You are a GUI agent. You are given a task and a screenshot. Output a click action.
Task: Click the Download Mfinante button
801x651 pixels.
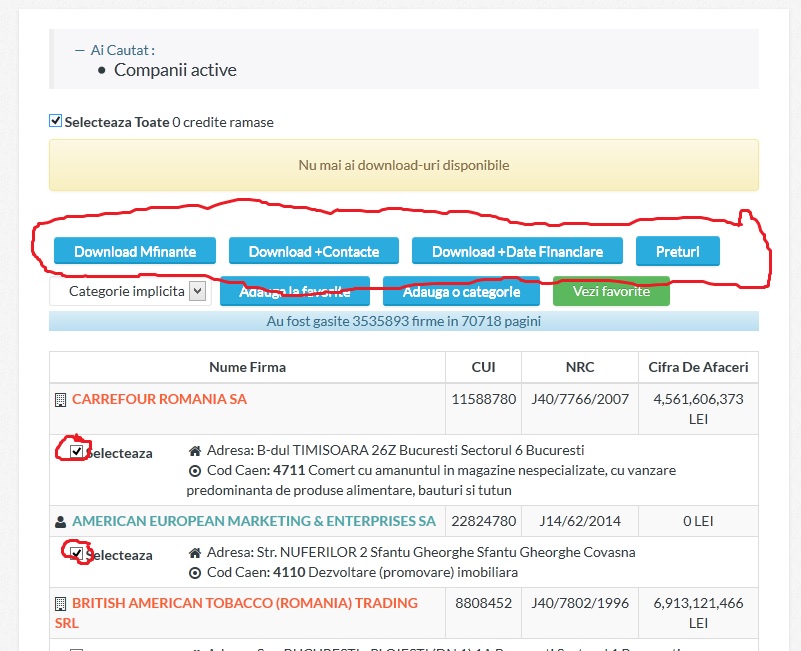(135, 251)
